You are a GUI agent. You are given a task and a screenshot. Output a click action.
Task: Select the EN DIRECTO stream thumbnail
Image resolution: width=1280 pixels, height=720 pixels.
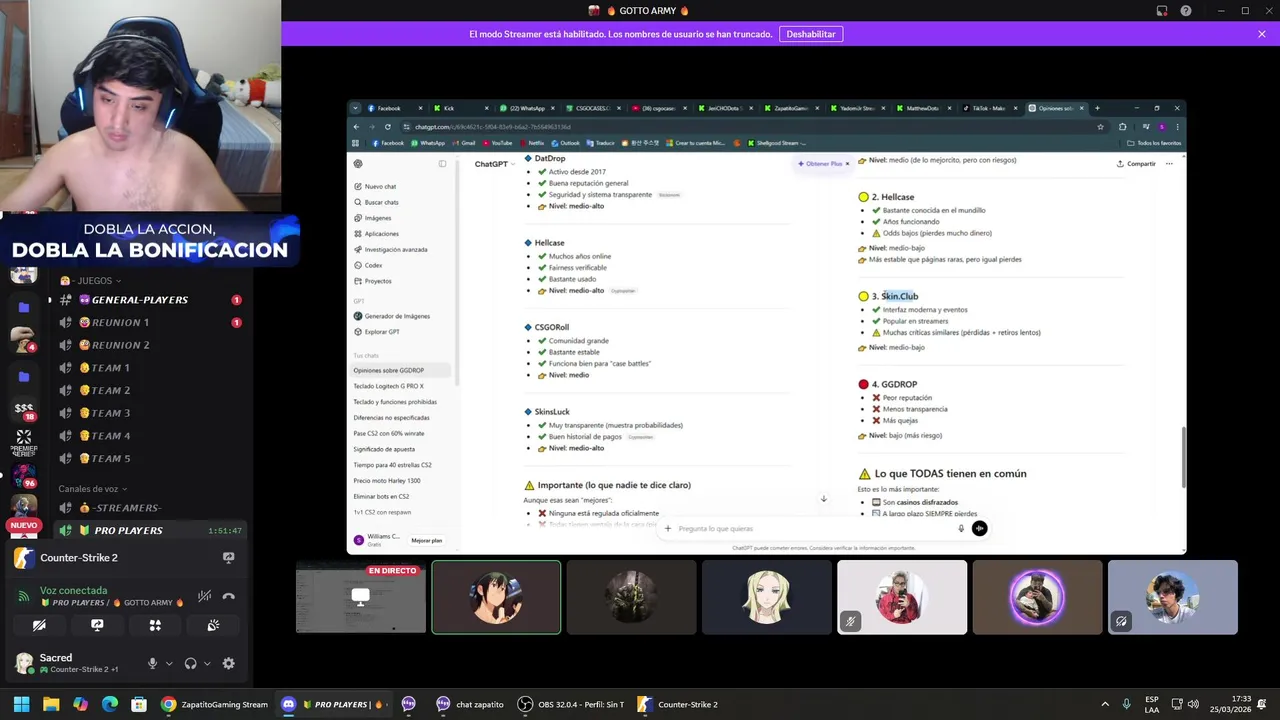tap(361, 597)
